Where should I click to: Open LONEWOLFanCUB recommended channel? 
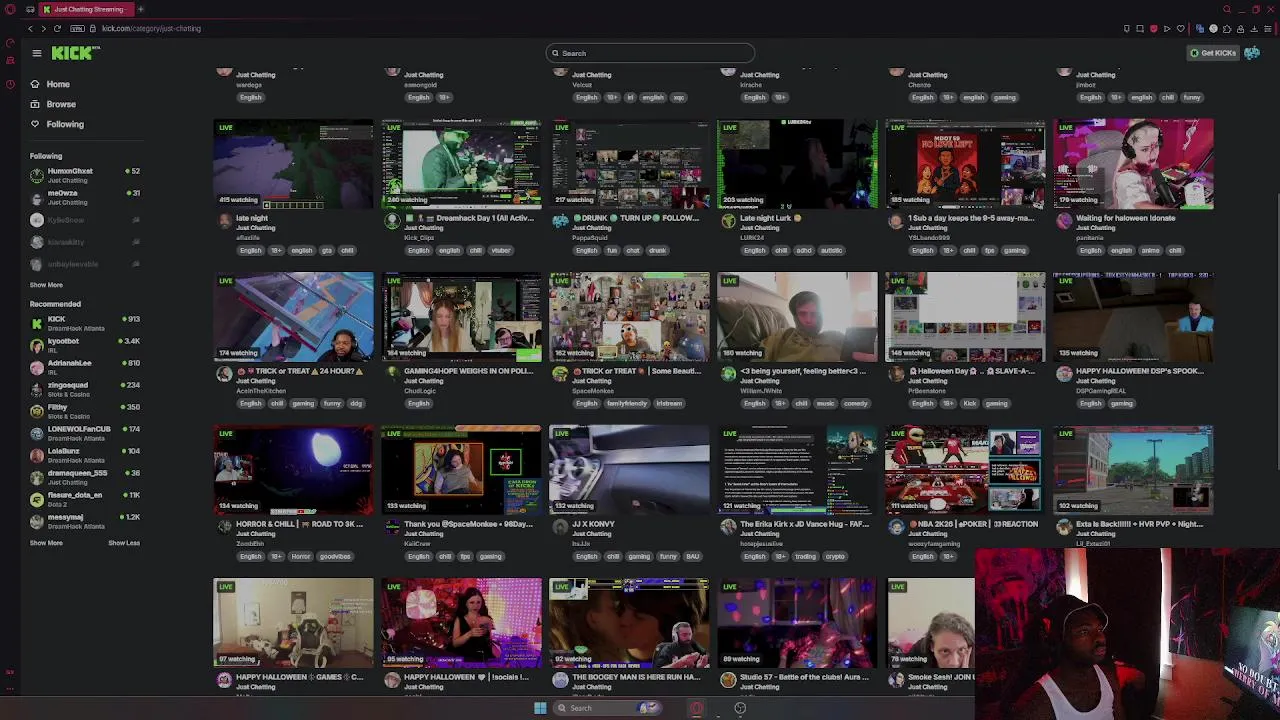pyautogui.click(x=86, y=433)
